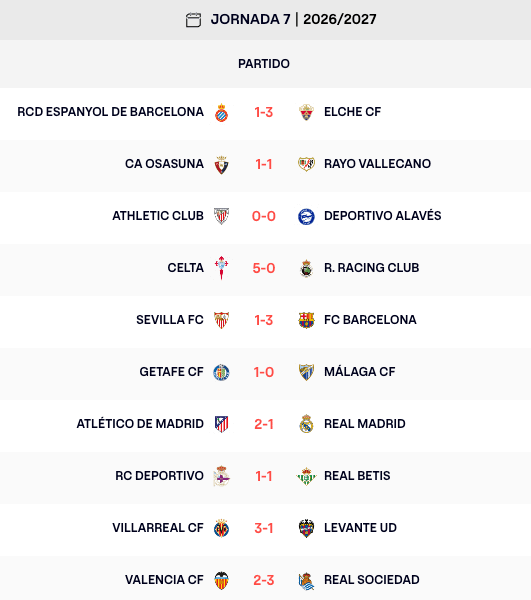Click the Rayo Vallecano team name
The height and width of the screenshot is (600, 531).
(377, 164)
